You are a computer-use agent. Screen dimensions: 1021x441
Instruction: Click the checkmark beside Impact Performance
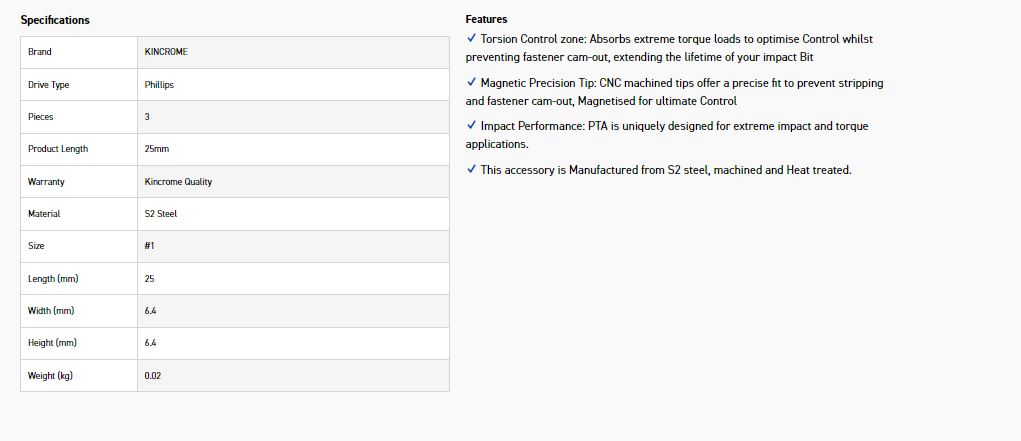pyautogui.click(x=471, y=126)
